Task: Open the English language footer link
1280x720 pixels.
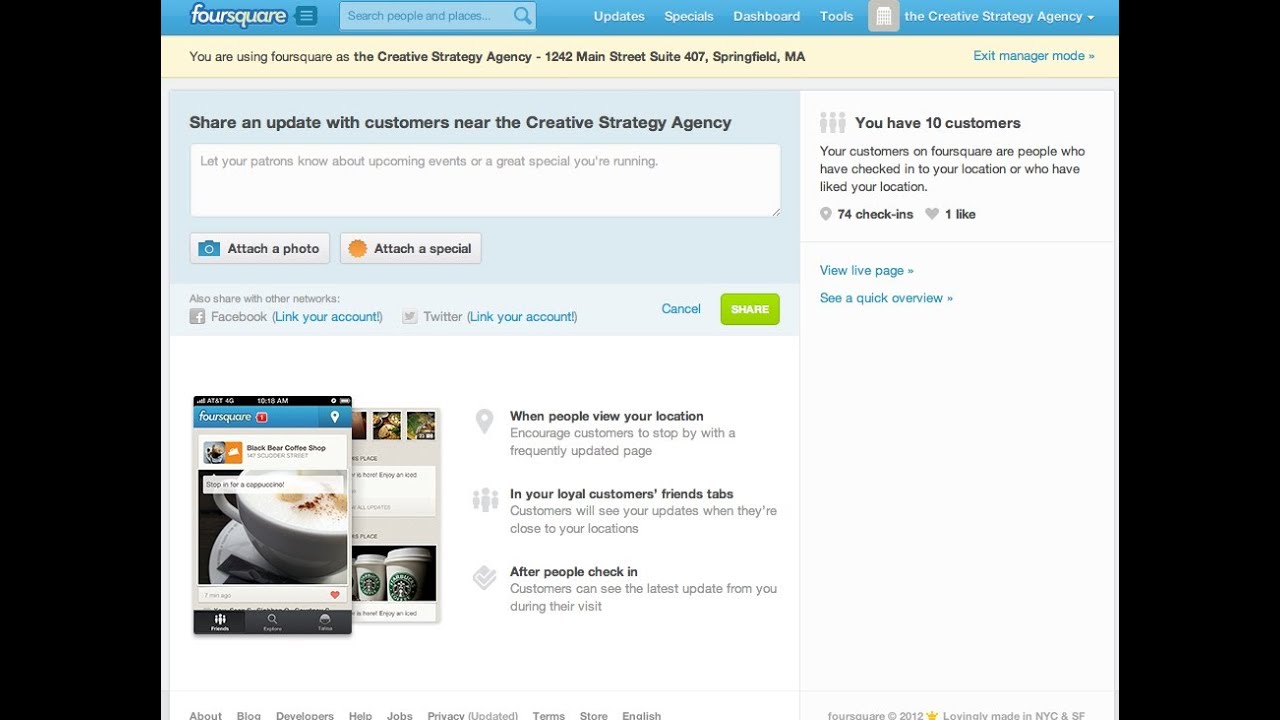Action: tap(642, 715)
